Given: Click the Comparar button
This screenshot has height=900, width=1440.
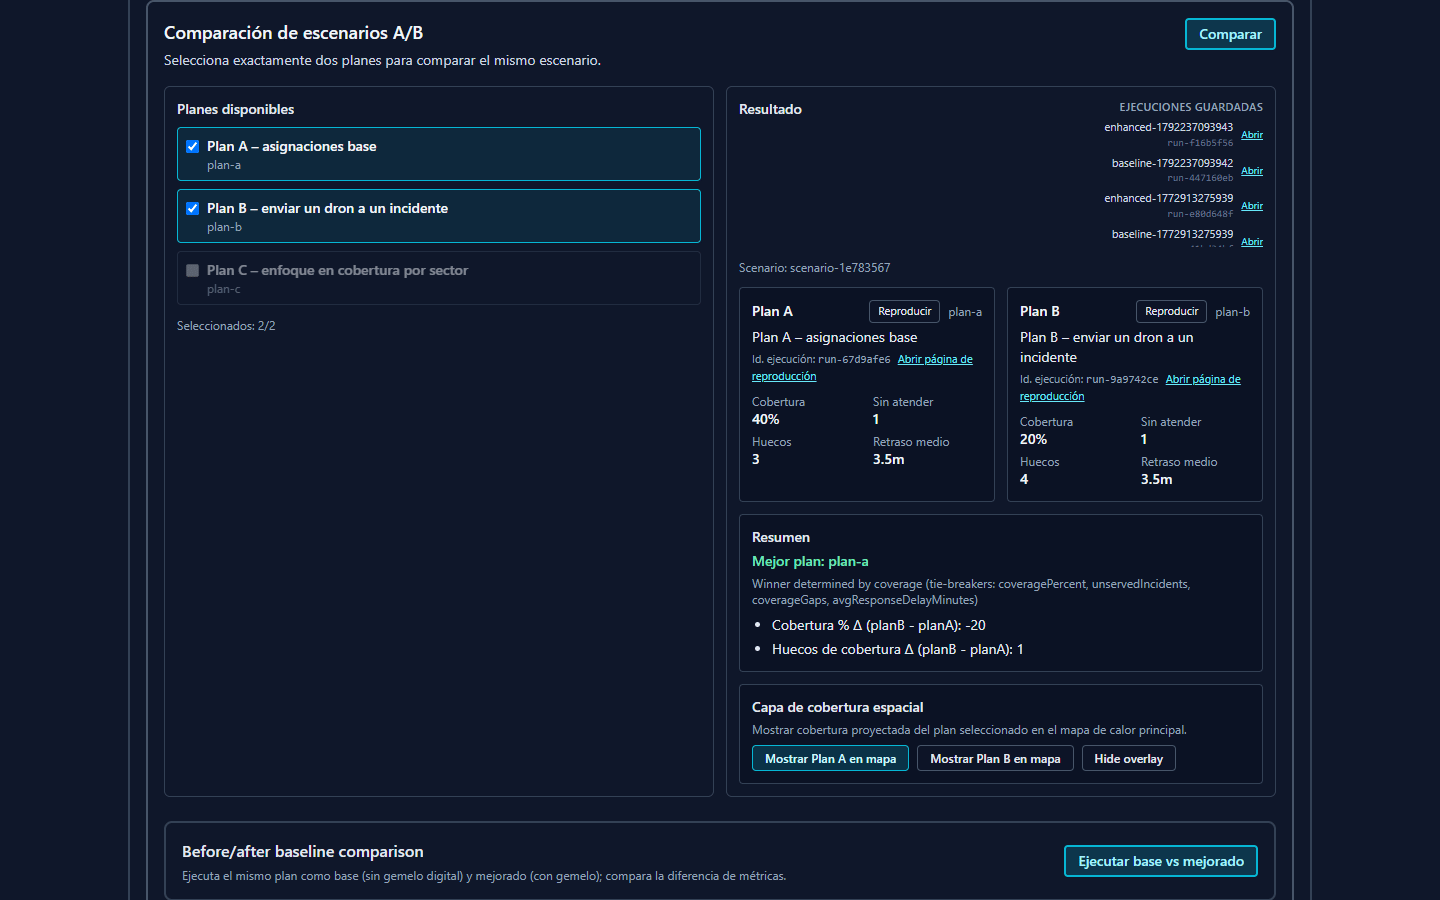Looking at the screenshot, I should (x=1230, y=34).
